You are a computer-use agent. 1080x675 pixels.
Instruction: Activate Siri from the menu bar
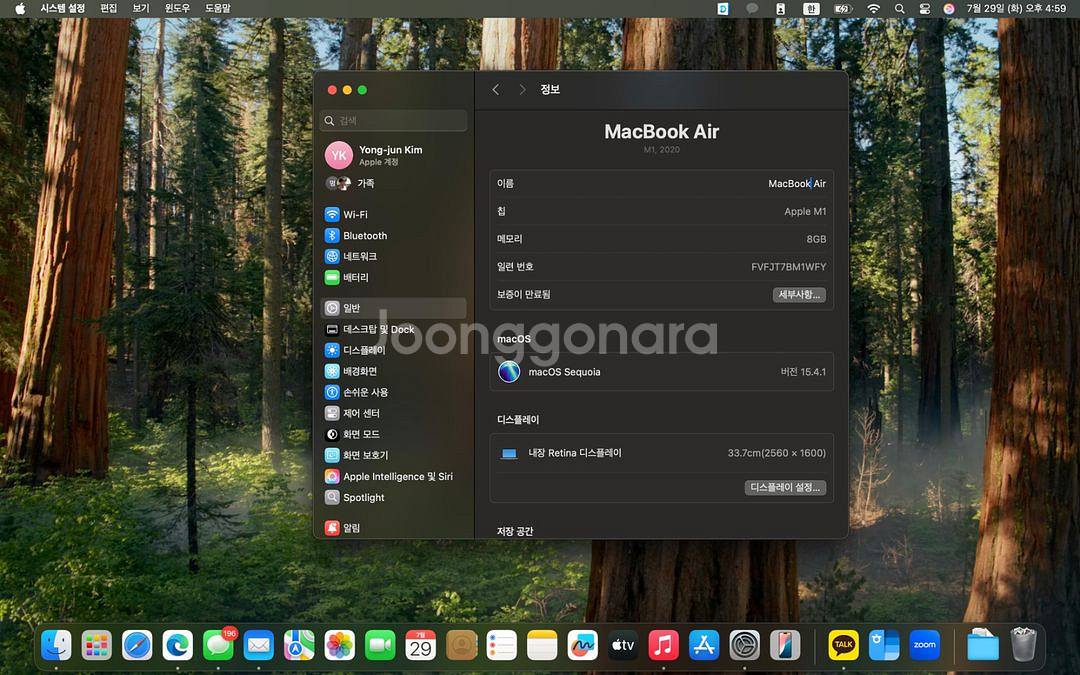point(949,8)
